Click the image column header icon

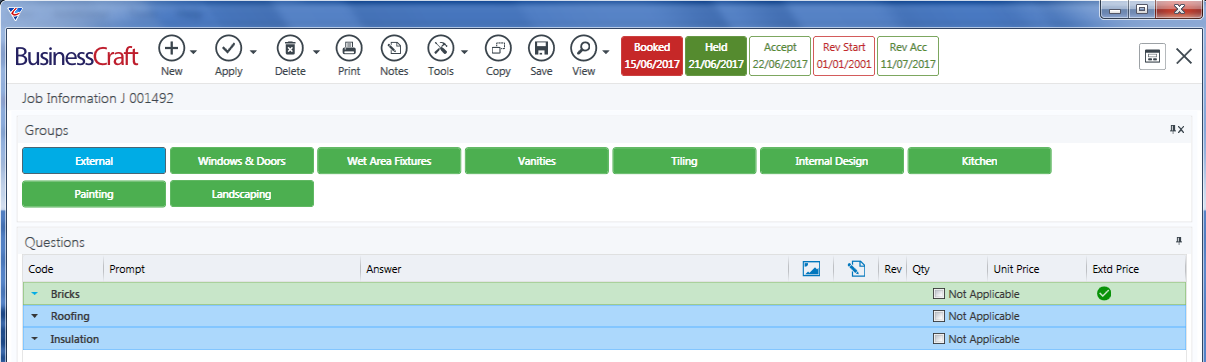(x=811, y=268)
